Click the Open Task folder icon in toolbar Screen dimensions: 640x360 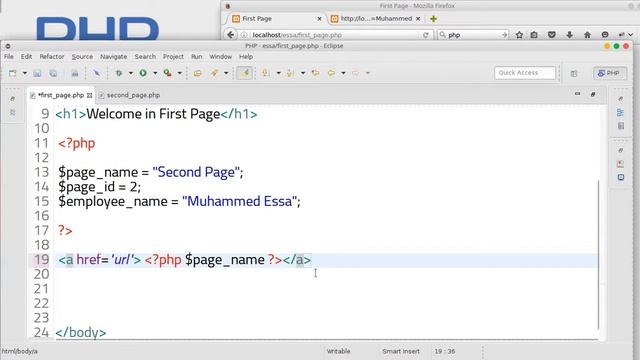click(198, 73)
